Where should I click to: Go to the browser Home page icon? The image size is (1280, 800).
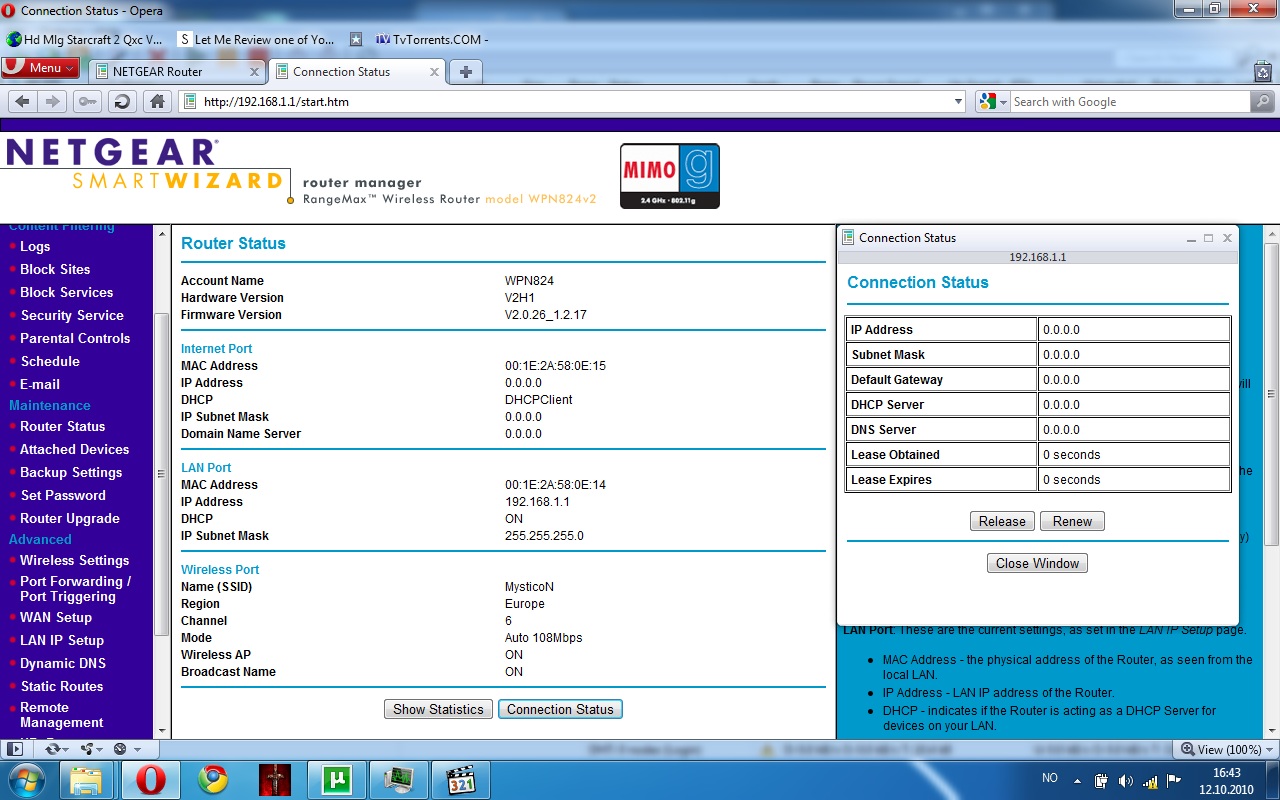click(x=157, y=101)
